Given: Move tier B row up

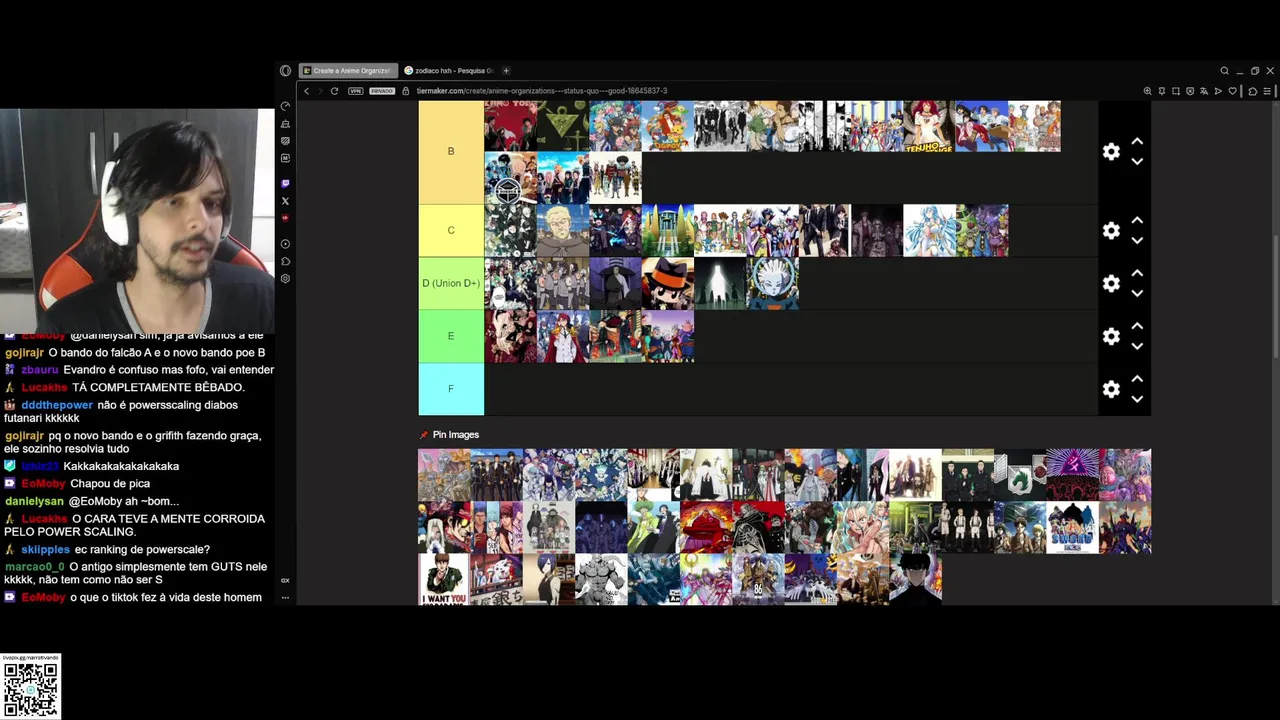Looking at the screenshot, I should [x=1137, y=141].
